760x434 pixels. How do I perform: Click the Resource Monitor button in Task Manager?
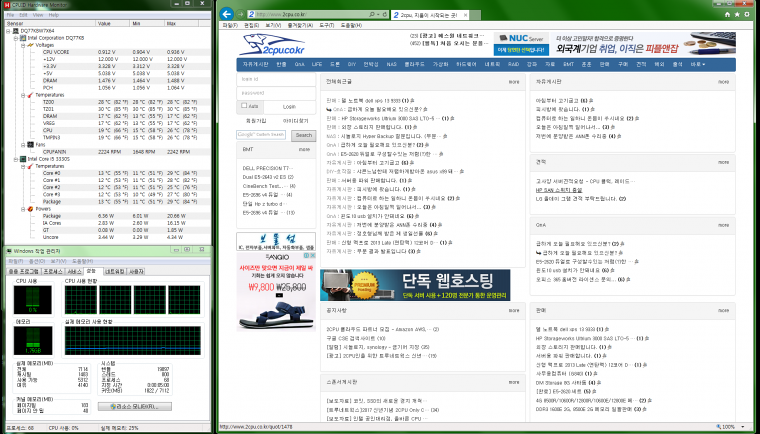(x=135, y=406)
